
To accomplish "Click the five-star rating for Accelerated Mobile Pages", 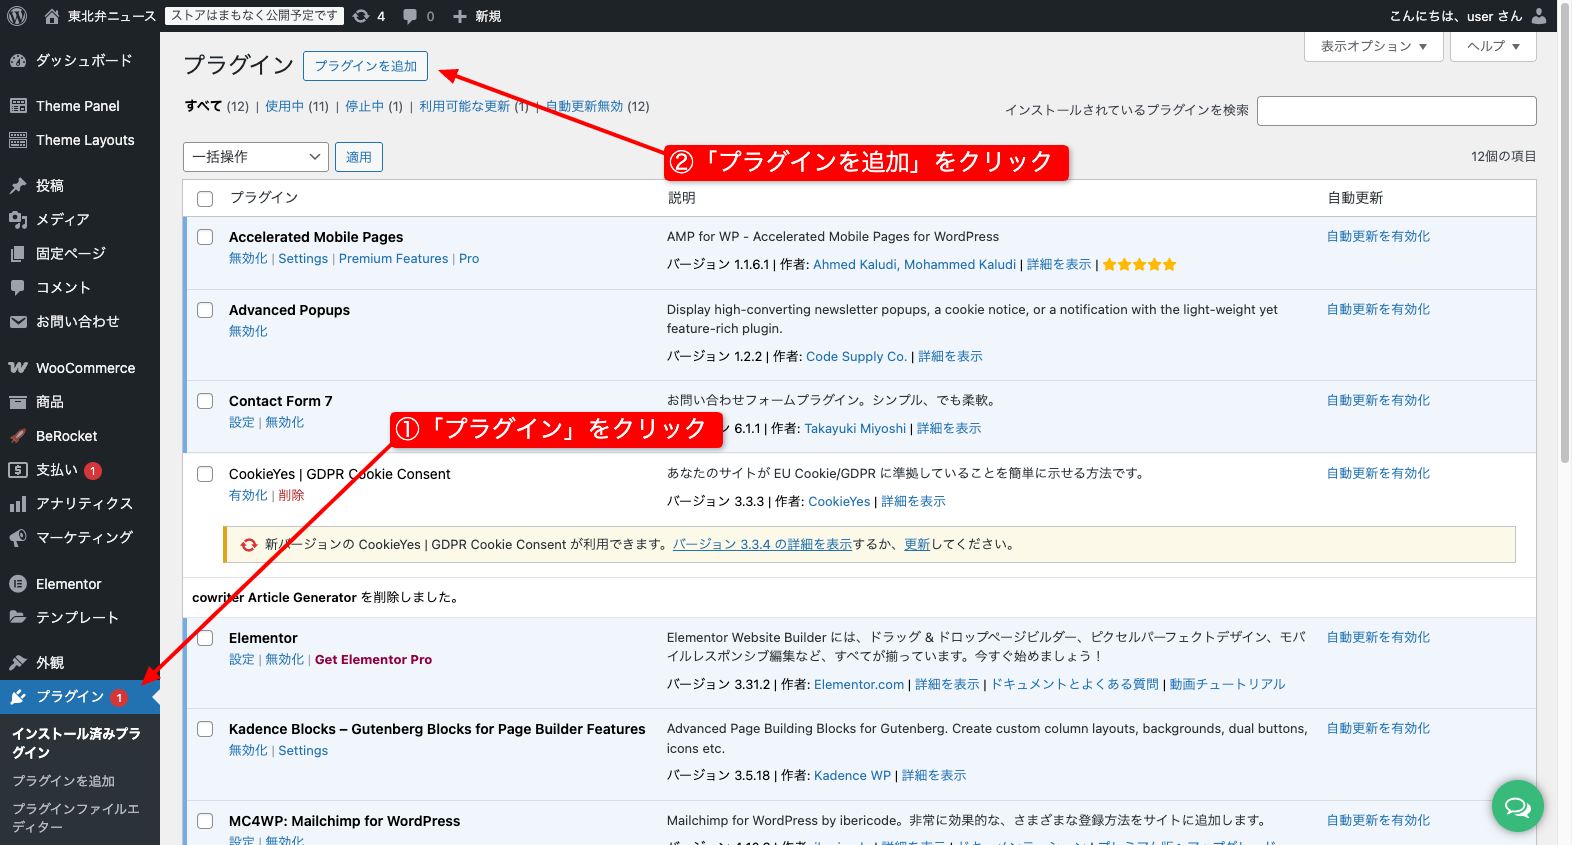I will click(x=1140, y=265).
